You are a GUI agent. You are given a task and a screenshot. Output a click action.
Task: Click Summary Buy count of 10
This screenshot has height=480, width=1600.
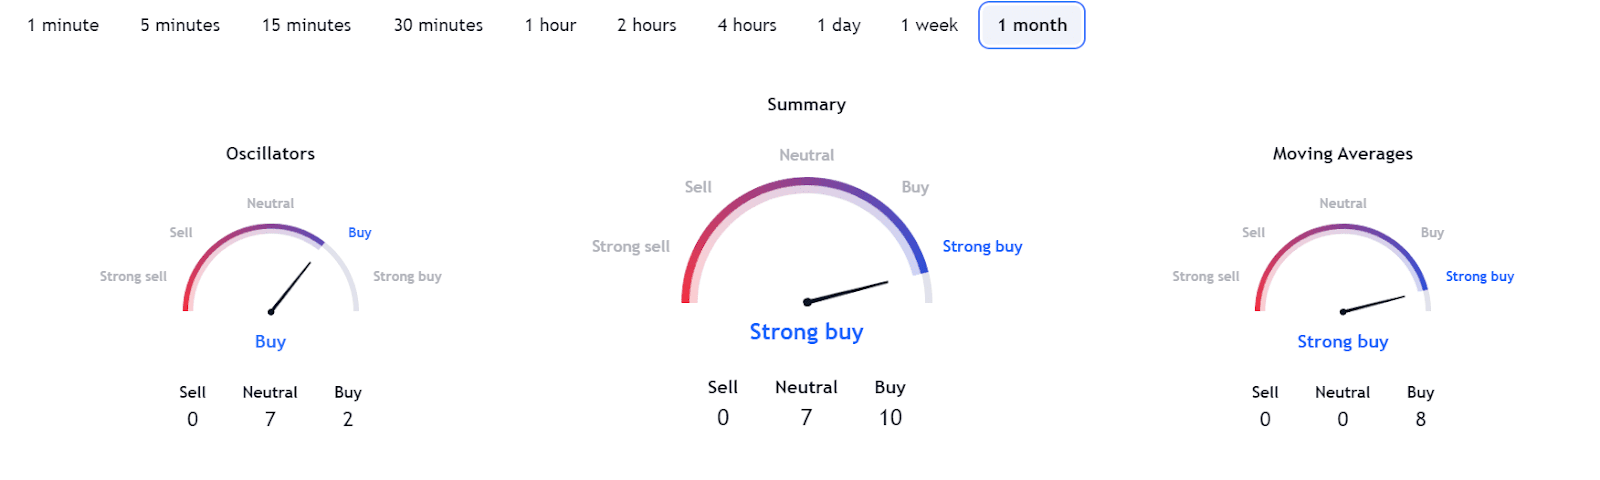point(890,418)
